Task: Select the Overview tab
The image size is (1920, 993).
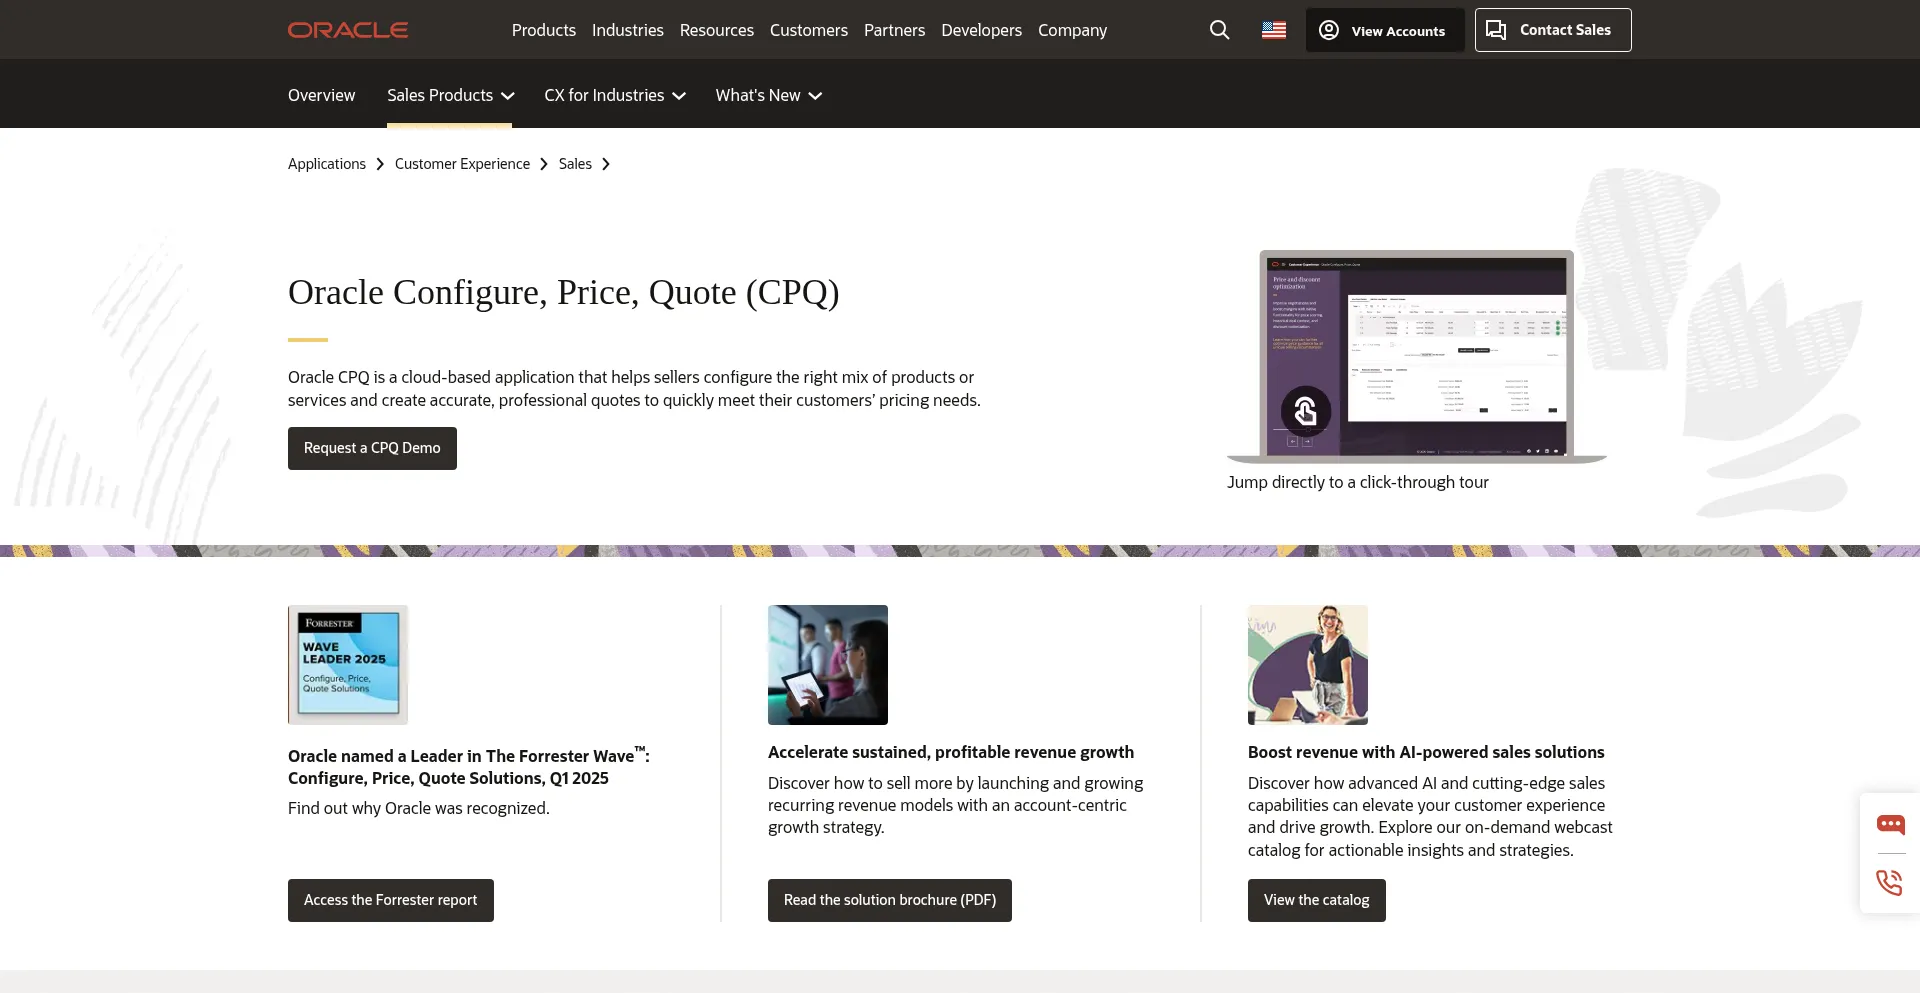Action: 321,95
